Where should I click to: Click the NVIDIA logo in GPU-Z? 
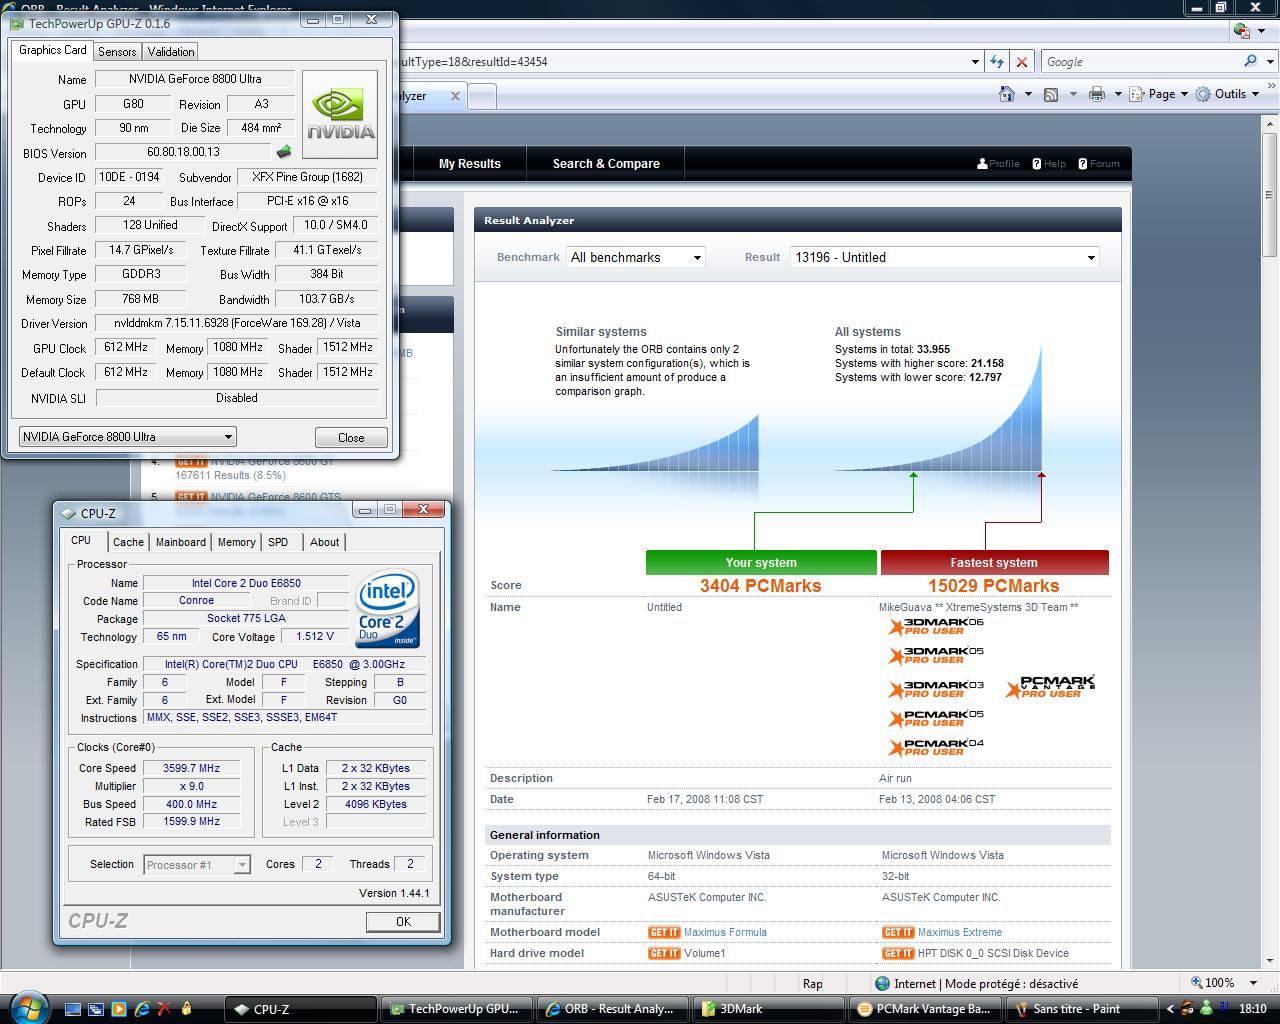click(340, 114)
